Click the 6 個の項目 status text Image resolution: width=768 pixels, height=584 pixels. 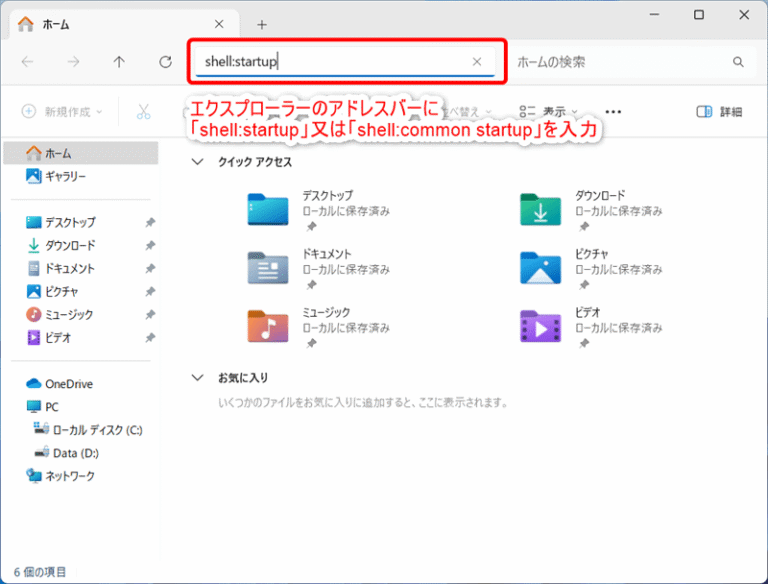(x=40, y=572)
